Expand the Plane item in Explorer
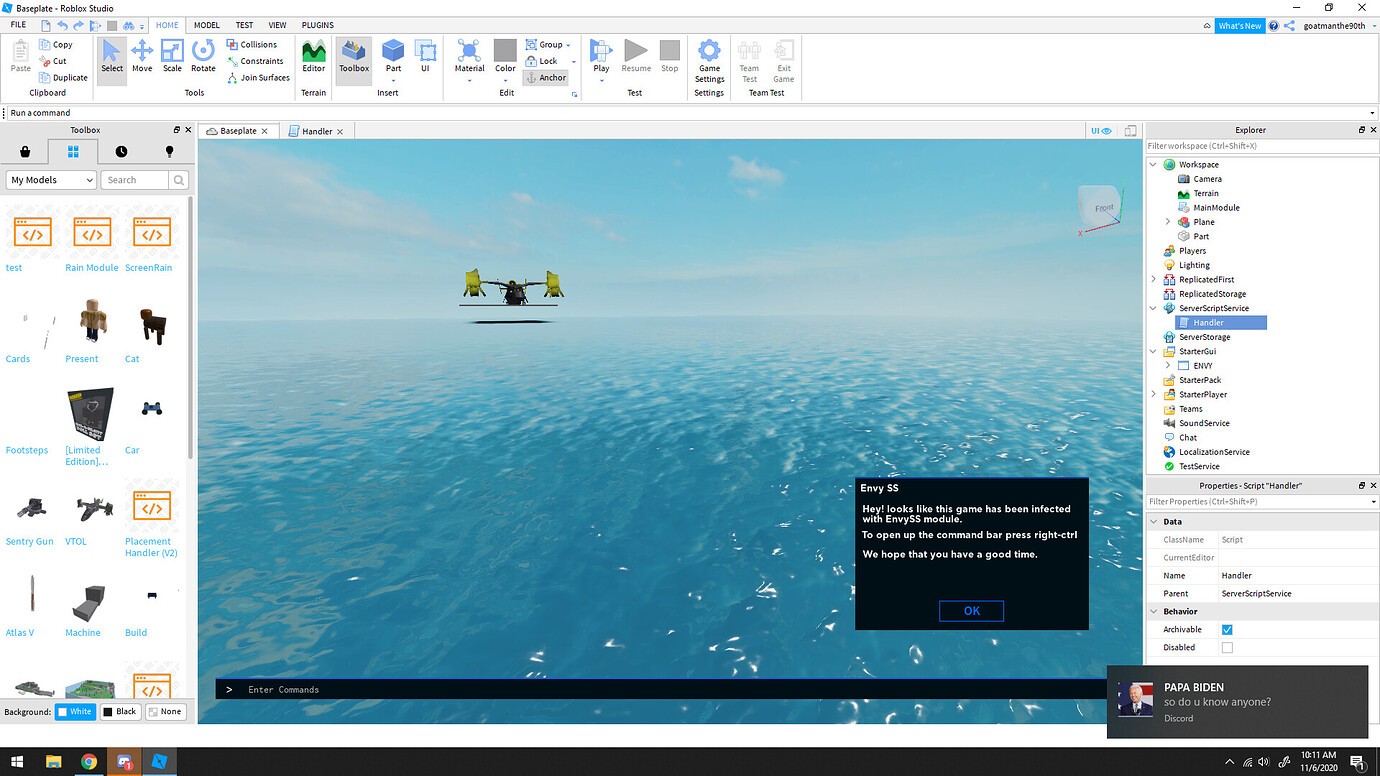This screenshot has width=1380, height=776. pos(1167,222)
